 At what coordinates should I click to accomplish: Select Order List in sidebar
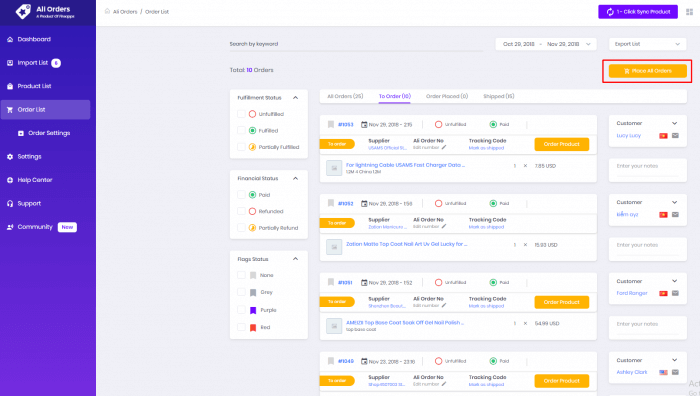click(x=46, y=109)
